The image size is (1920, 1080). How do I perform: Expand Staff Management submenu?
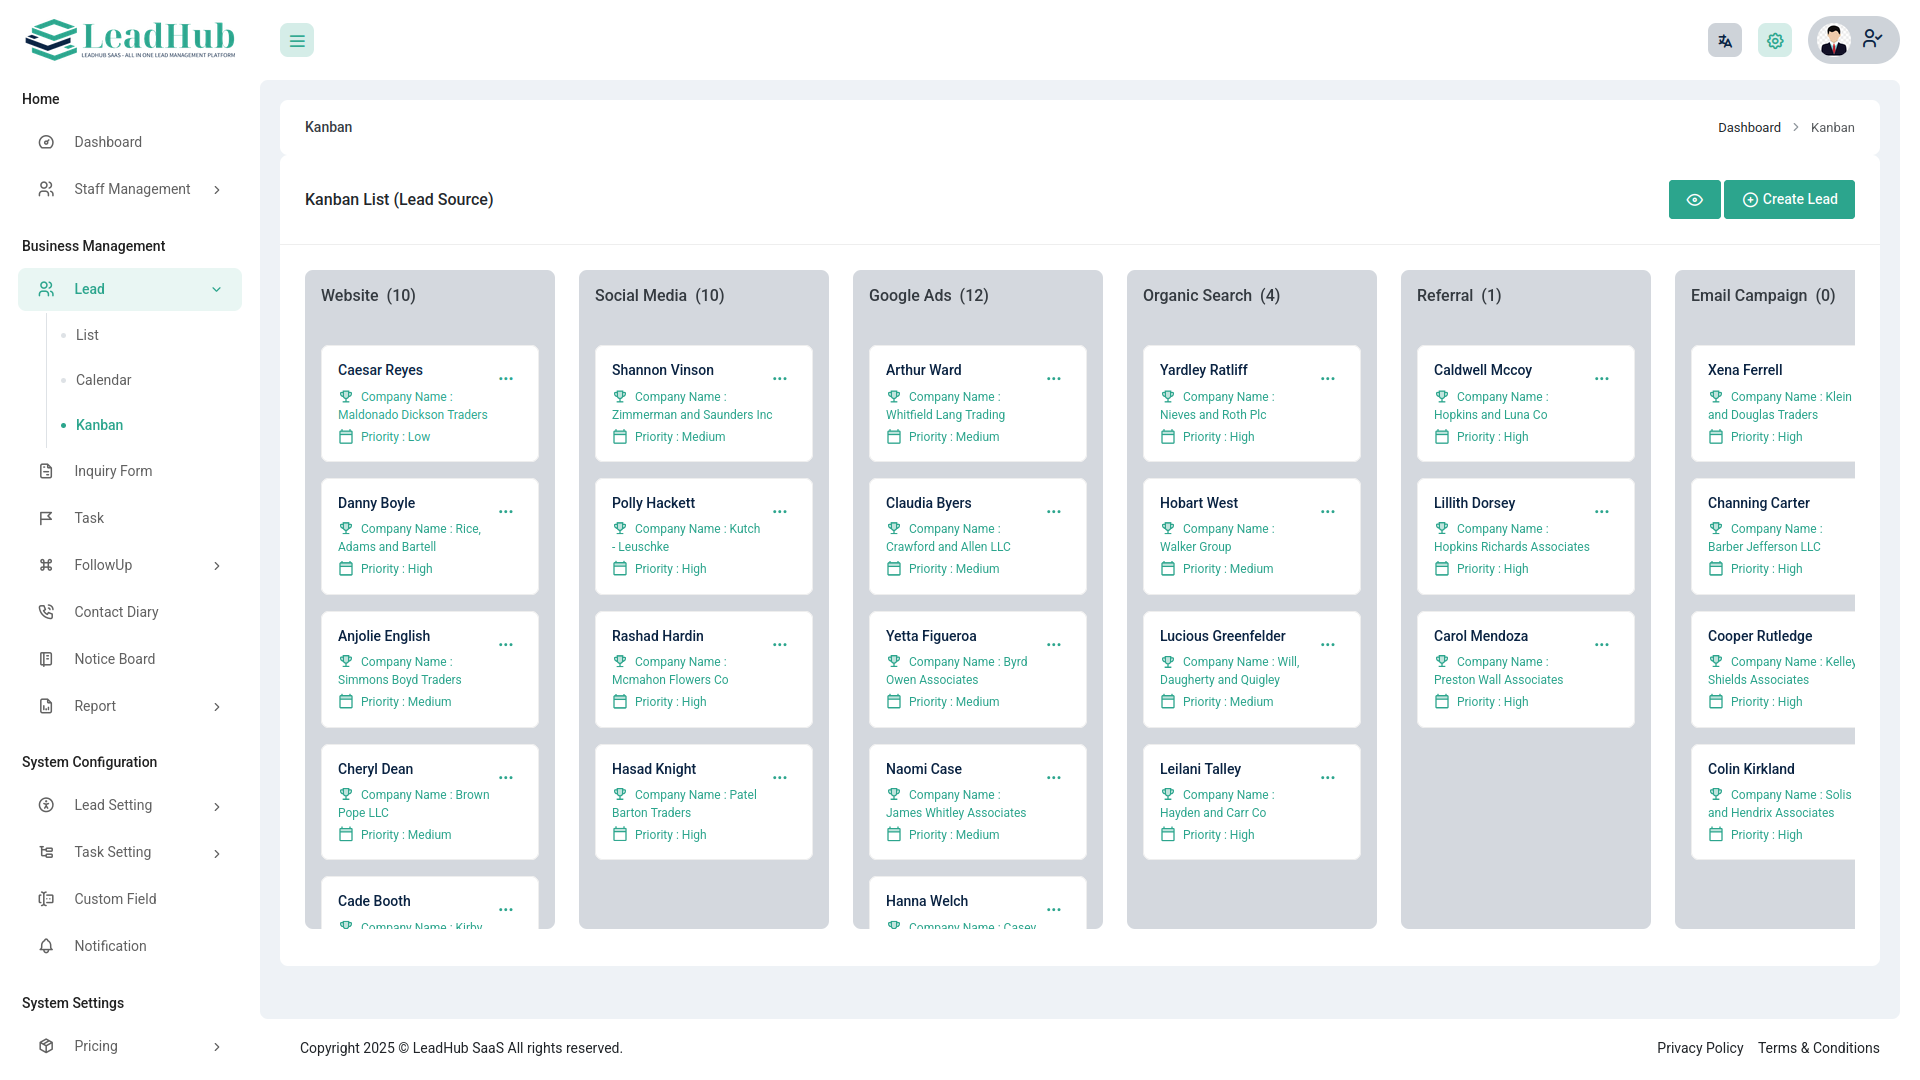coord(130,189)
